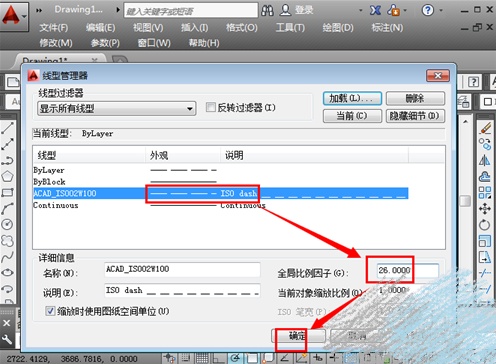Open the Autodesk Exchange X icon
Screen dimensions: 496x364
tap(375, 10)
